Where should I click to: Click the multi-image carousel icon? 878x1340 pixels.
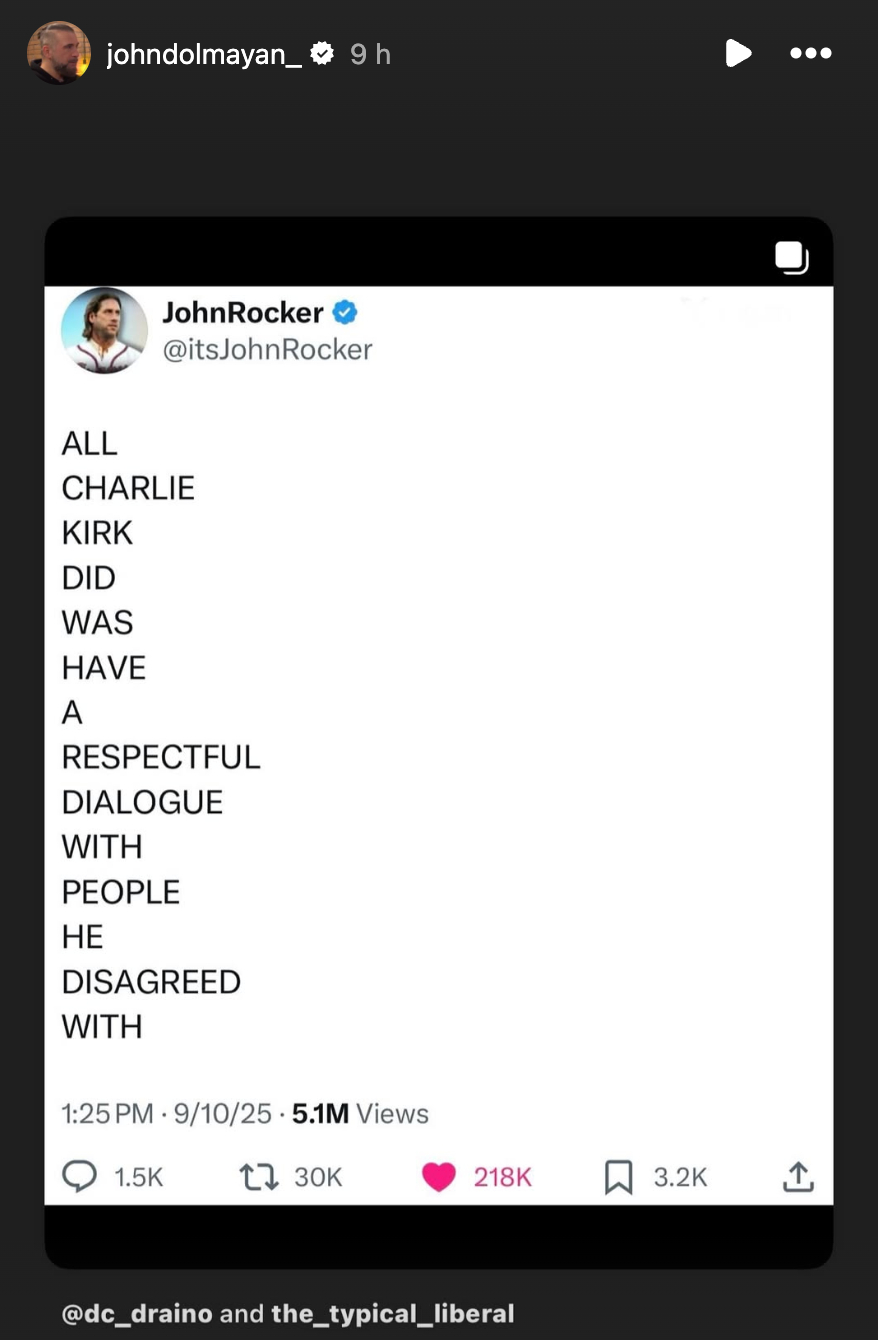click(x=791, y=257)
